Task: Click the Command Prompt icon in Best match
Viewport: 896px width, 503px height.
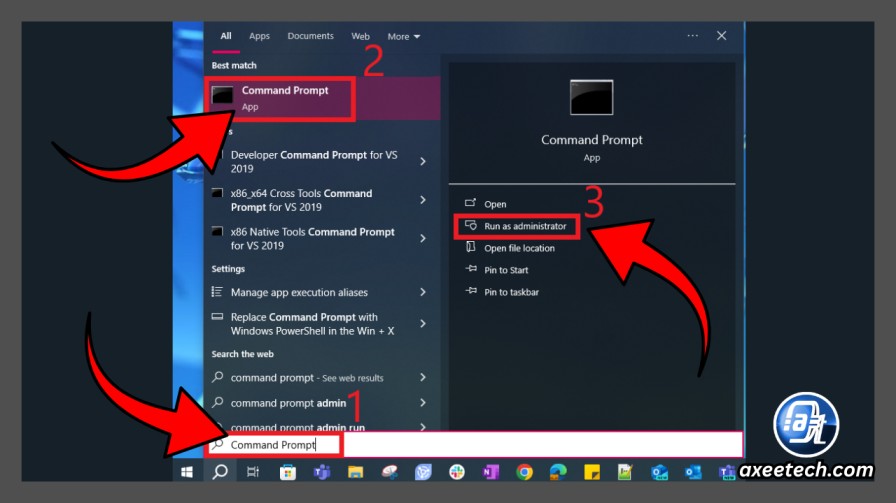Action: [222, 95]
